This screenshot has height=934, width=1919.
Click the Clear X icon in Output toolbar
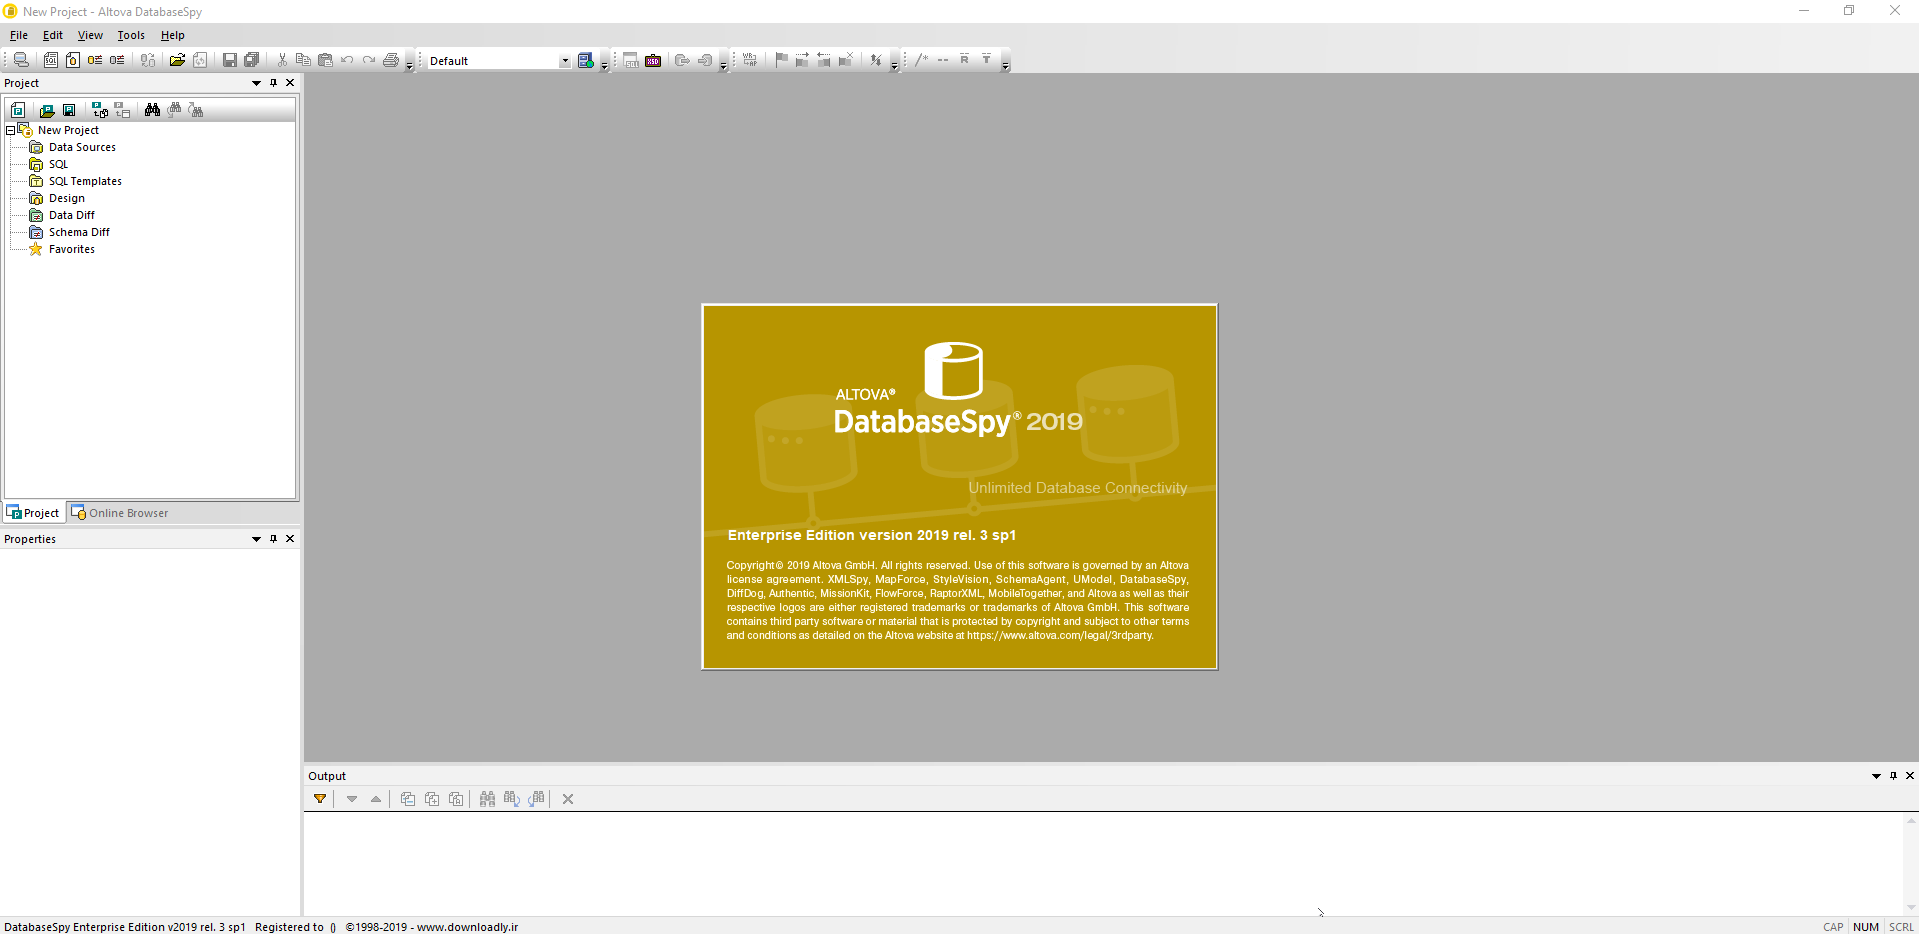point(568,798)
